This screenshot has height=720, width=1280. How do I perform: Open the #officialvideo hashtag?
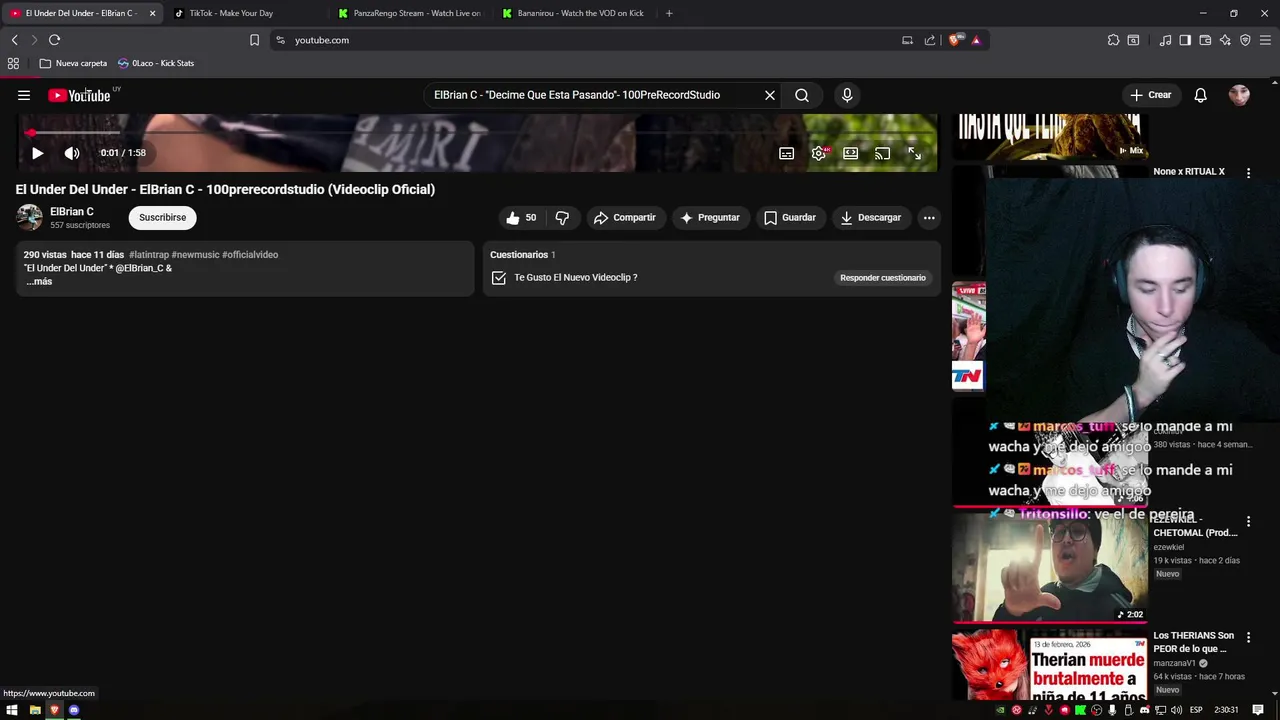click(250, 254)
